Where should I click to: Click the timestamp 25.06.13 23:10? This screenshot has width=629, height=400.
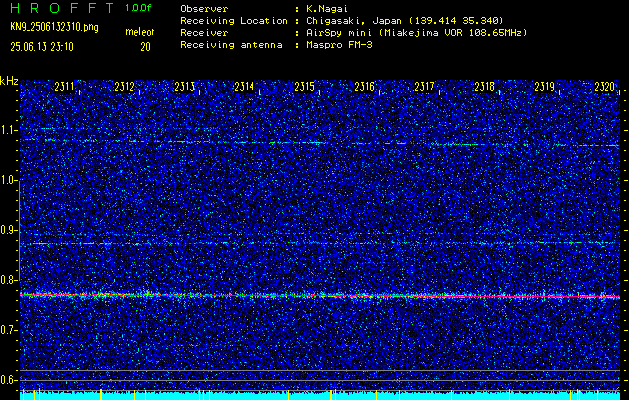click(42, 47)
